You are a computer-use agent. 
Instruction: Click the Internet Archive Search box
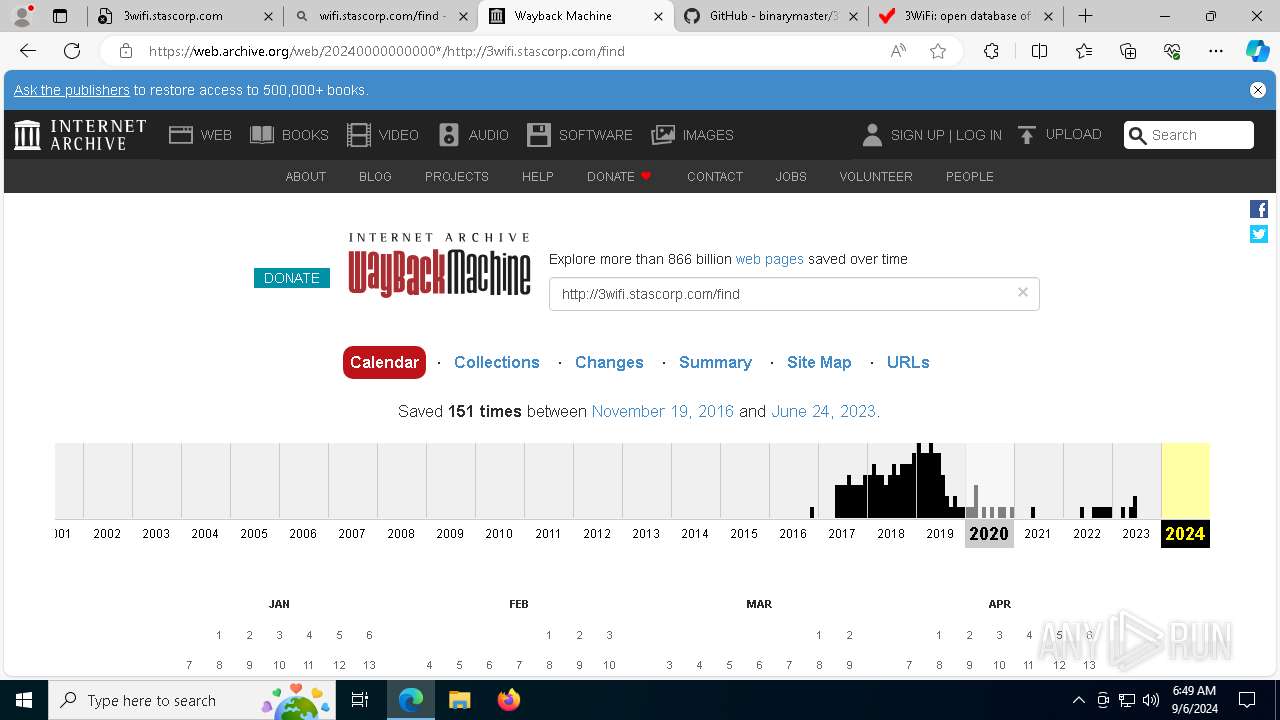pos(1189,135)
